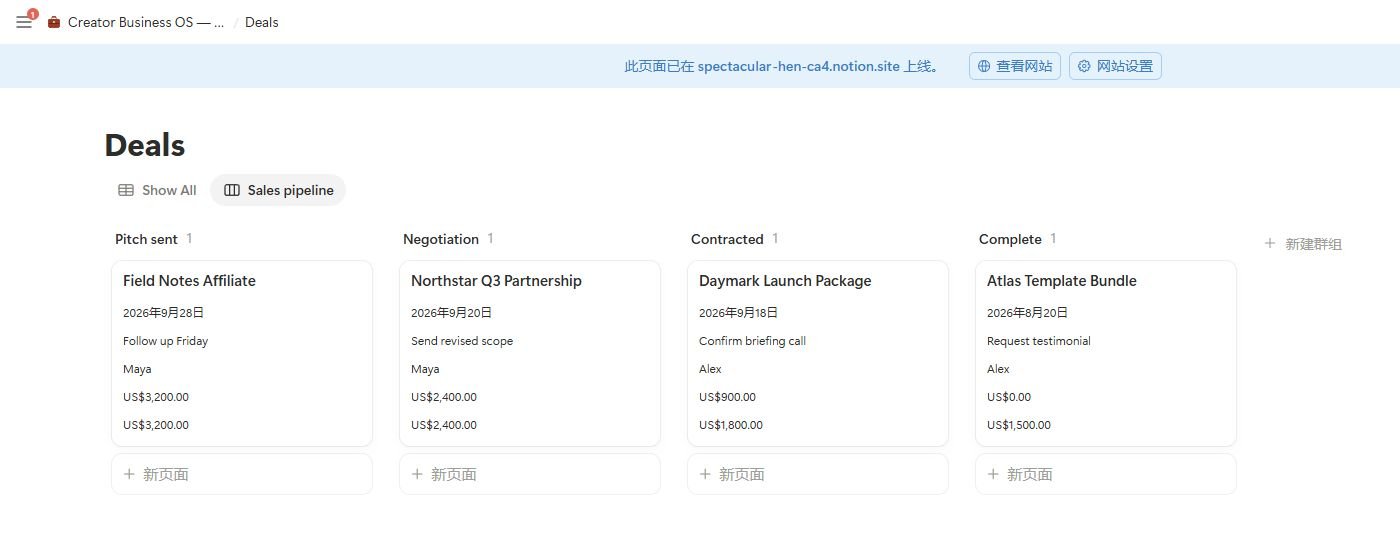Open the Daymark Launch Package card
The width and height of the screenshot is (1400, 560).
pyautogui.click(x=818, y=353)
